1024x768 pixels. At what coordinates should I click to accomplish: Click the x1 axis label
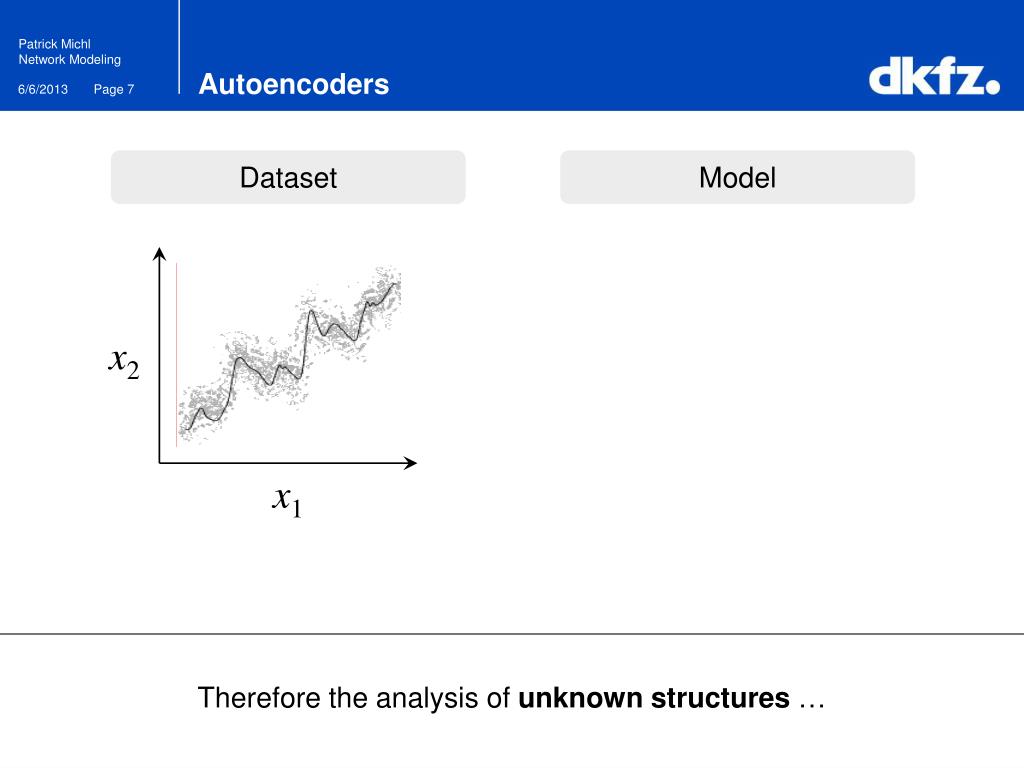[x=287, y=501]
